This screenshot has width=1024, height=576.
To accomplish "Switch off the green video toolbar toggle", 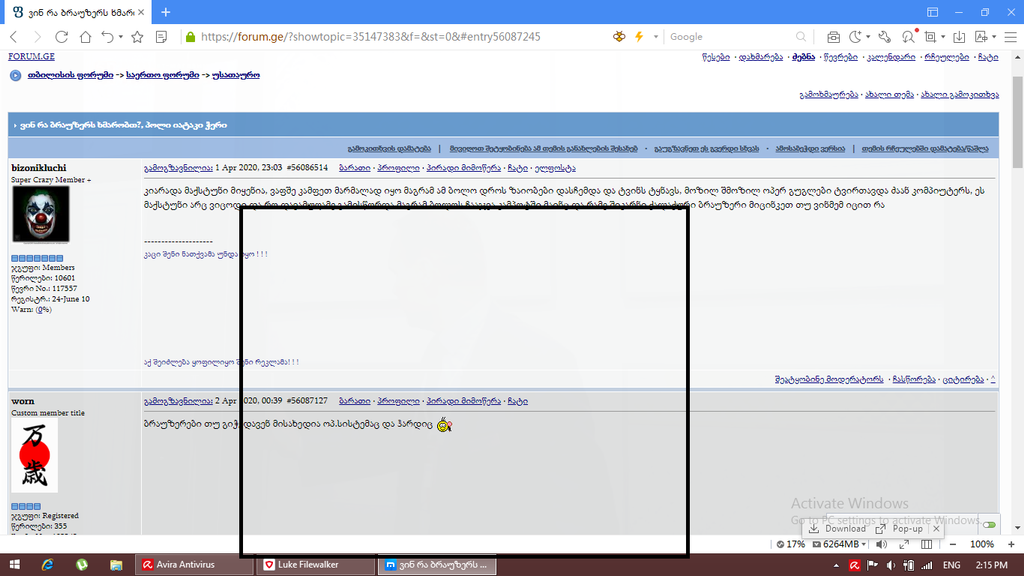I will click(x=989, y=525).
